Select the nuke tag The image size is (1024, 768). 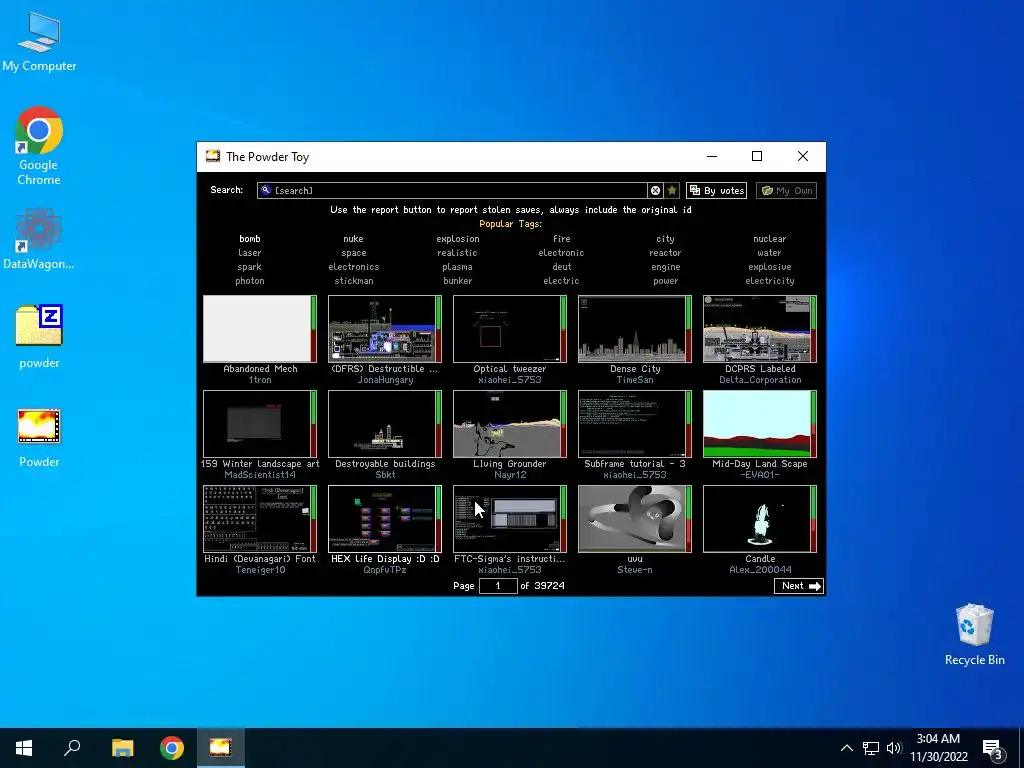pos(353,239)
